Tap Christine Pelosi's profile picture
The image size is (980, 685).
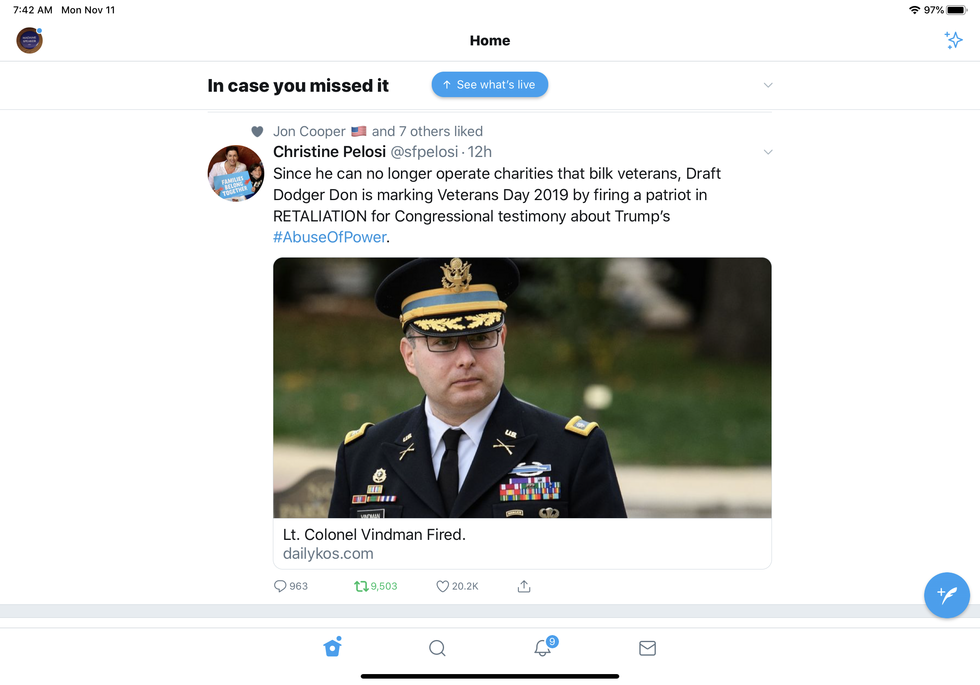236,173
